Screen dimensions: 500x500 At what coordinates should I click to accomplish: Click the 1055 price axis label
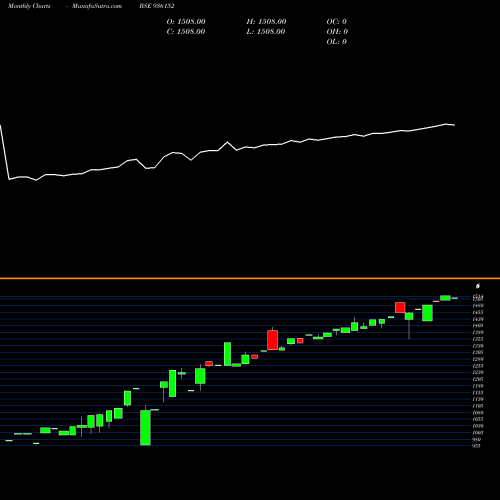click(478, 419)
